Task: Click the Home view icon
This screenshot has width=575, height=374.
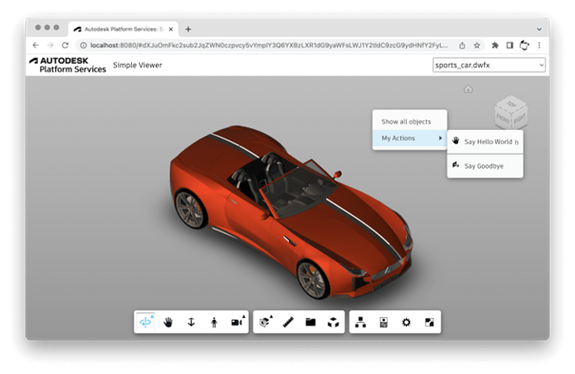Action: tap(468, 89)
